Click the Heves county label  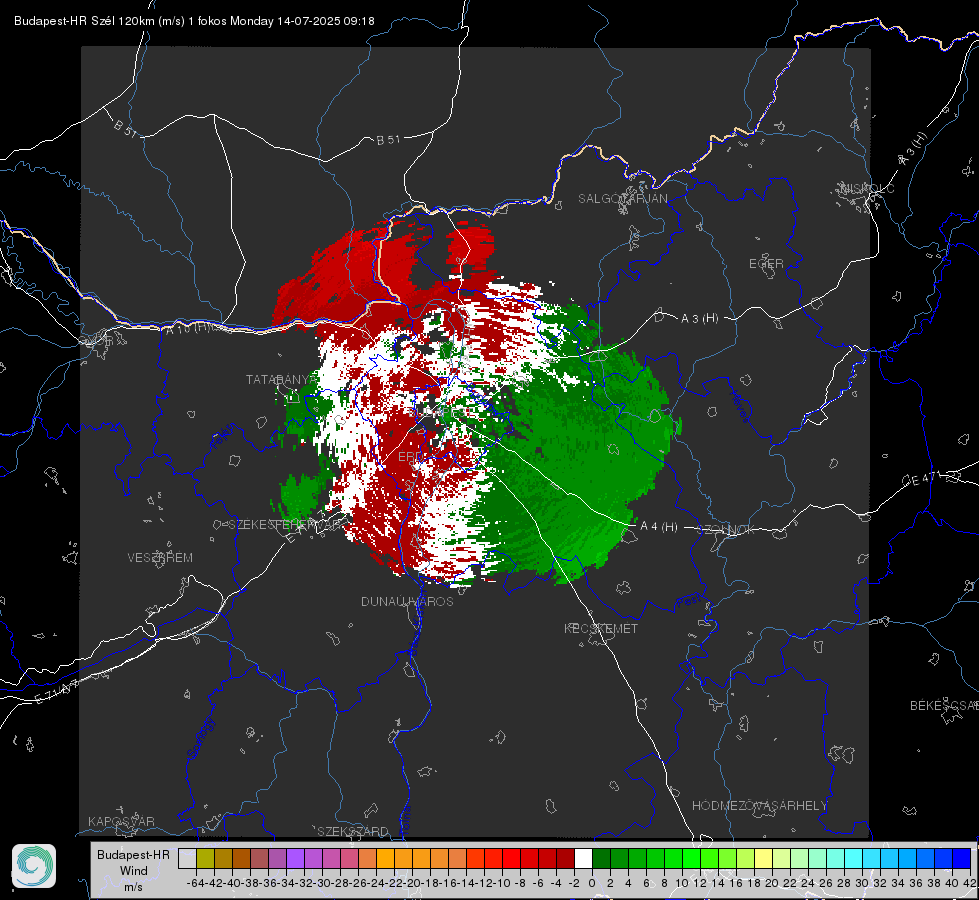point(739,407)
